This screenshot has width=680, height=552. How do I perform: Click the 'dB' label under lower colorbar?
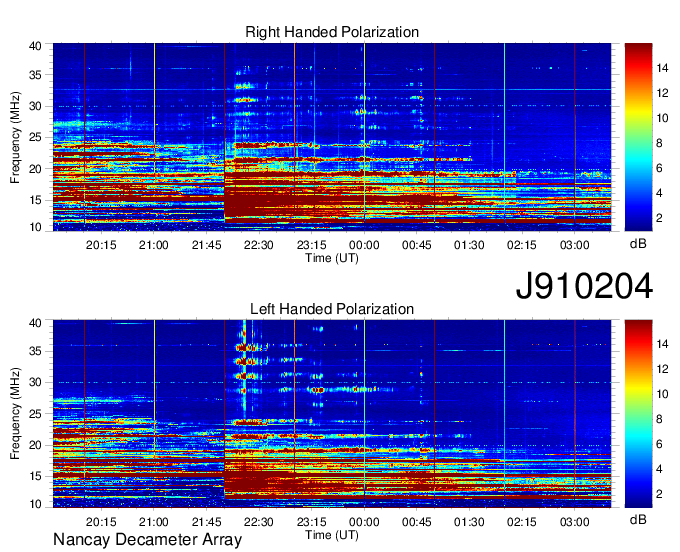(638, 519)
